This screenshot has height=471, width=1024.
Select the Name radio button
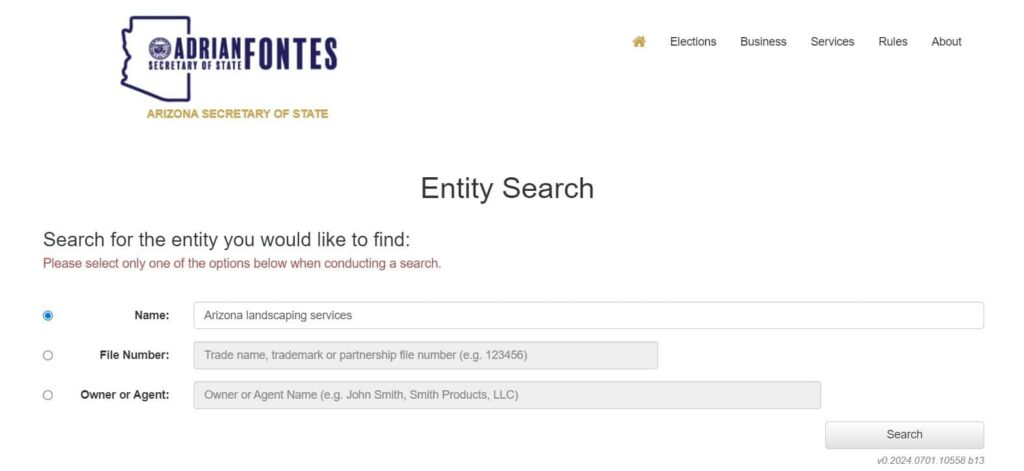(x=48, y=316)
